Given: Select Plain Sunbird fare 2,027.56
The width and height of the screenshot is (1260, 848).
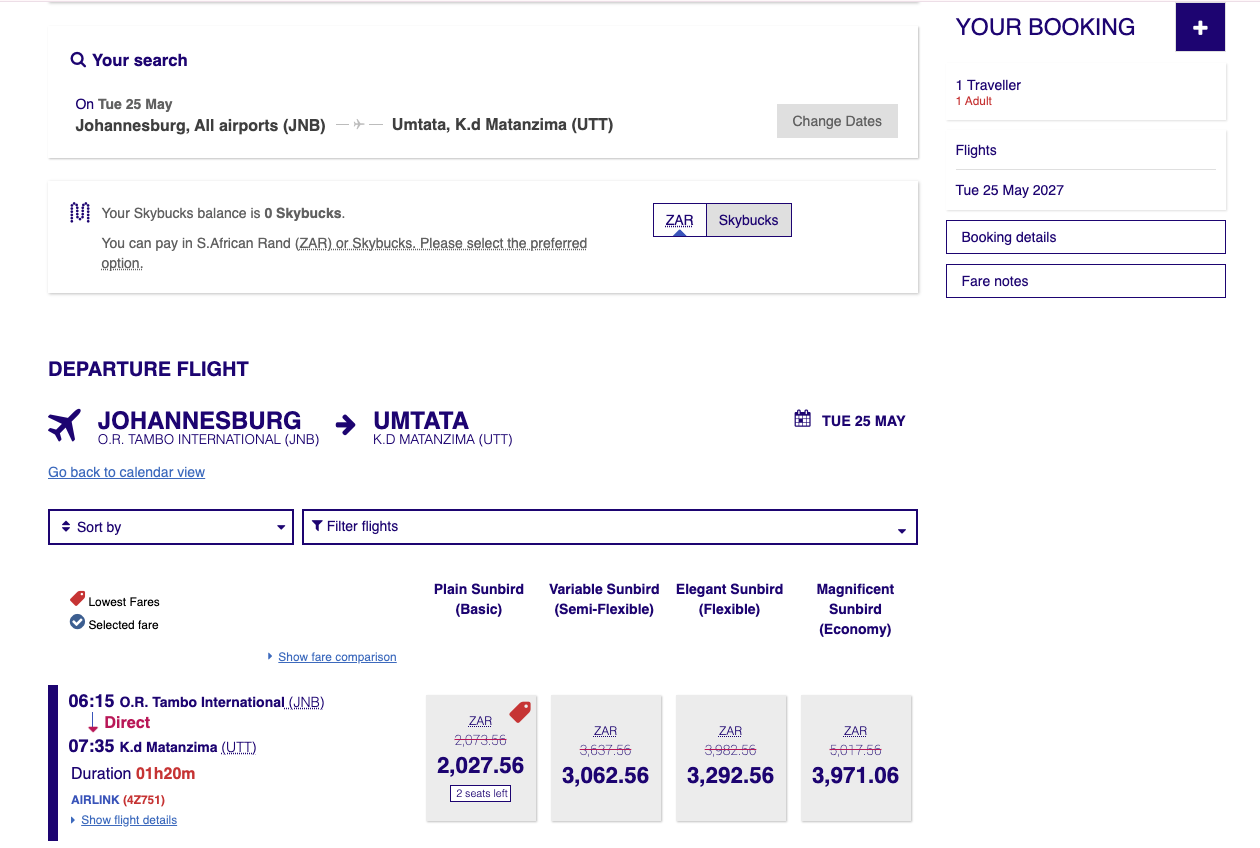Looking at the screenshot, I should [481, 758].
